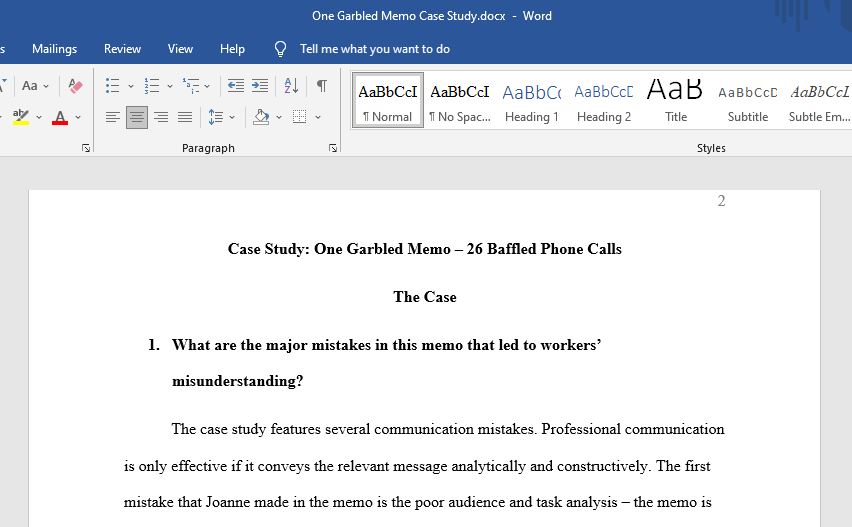The image size is (852, 527).
Task: Click the word 'misunderstanding?' in the question
Action: click(237, 381)
